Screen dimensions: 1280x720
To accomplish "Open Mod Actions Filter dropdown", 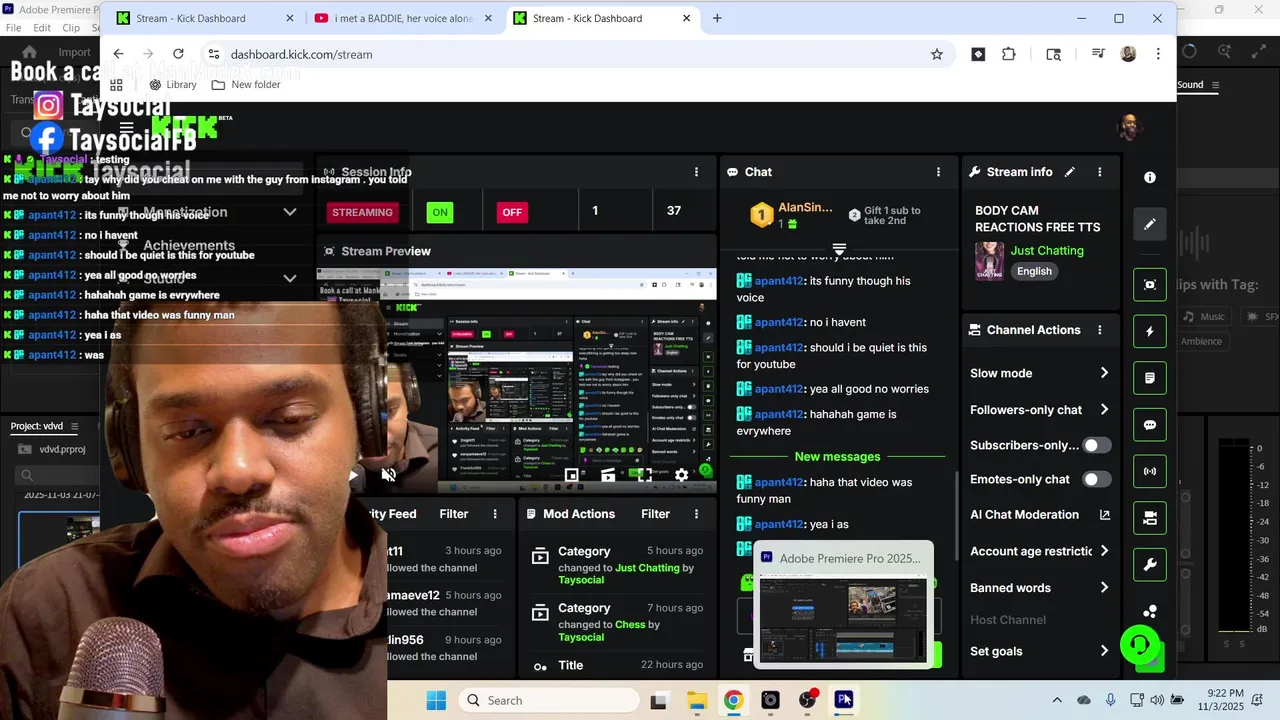I will [x=655, y=514].
